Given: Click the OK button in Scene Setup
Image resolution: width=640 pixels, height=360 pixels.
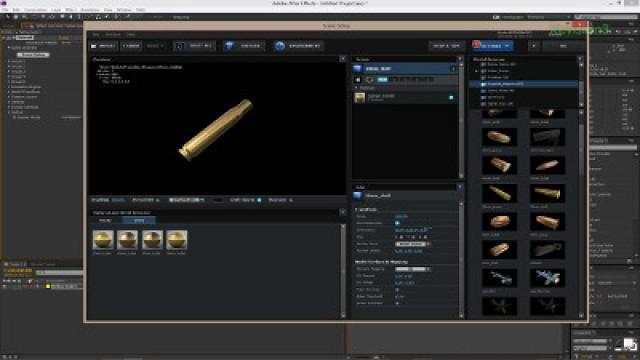Looking at the screenshot, I should (563, 46).
